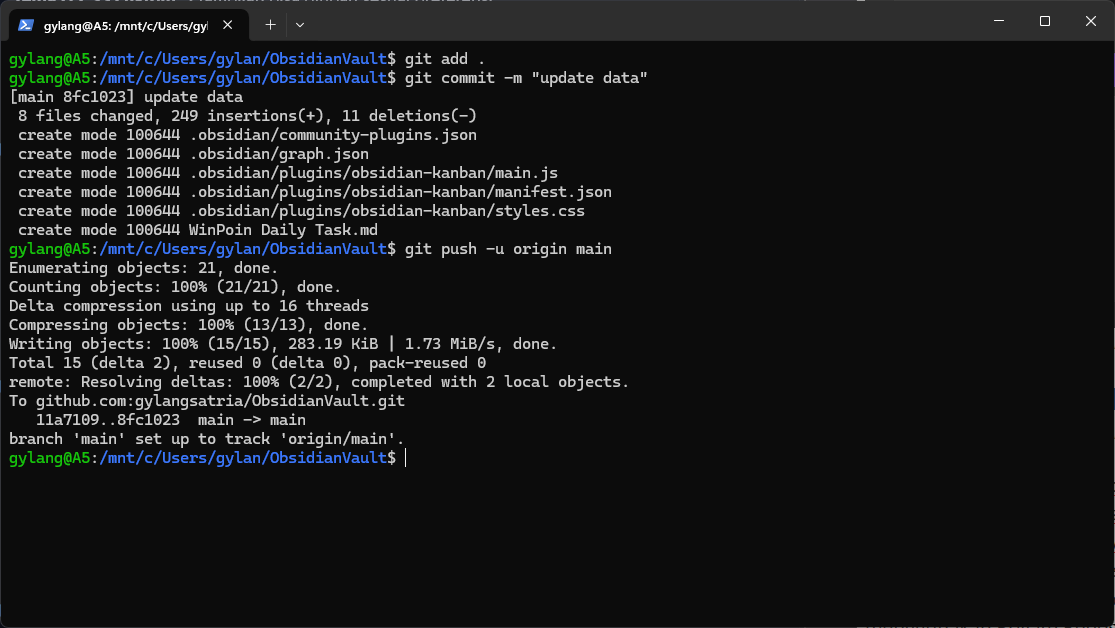Viewport: 1115px width, 628px height.
Task: Close the Windows Terminal window
Action: pos(1090,21)
